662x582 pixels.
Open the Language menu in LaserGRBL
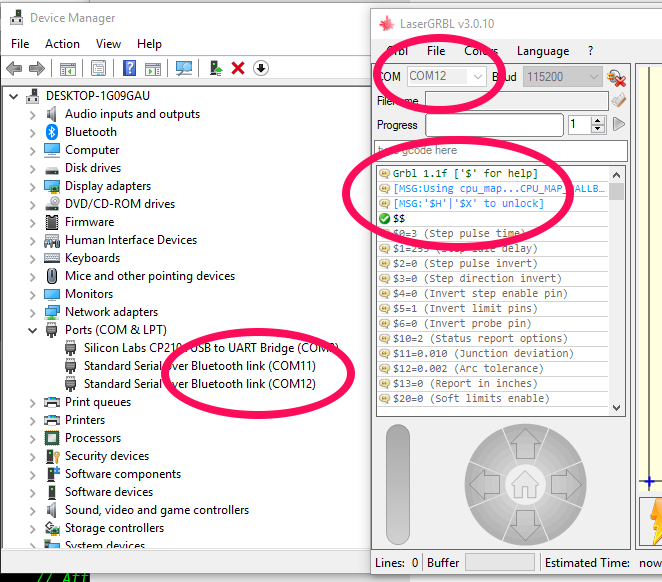tap(542, 51)
